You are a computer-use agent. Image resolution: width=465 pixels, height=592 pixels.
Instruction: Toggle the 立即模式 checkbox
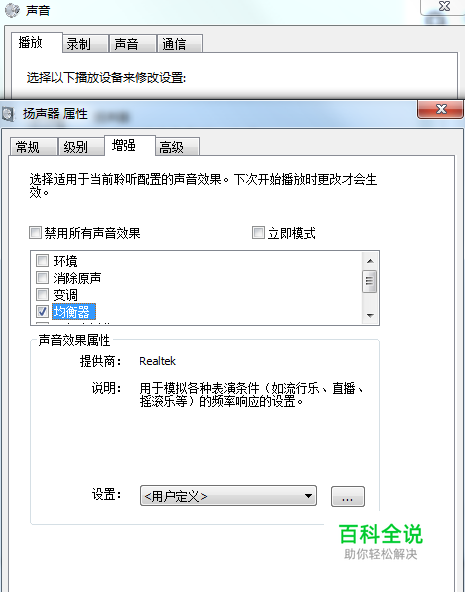(258, 233)
